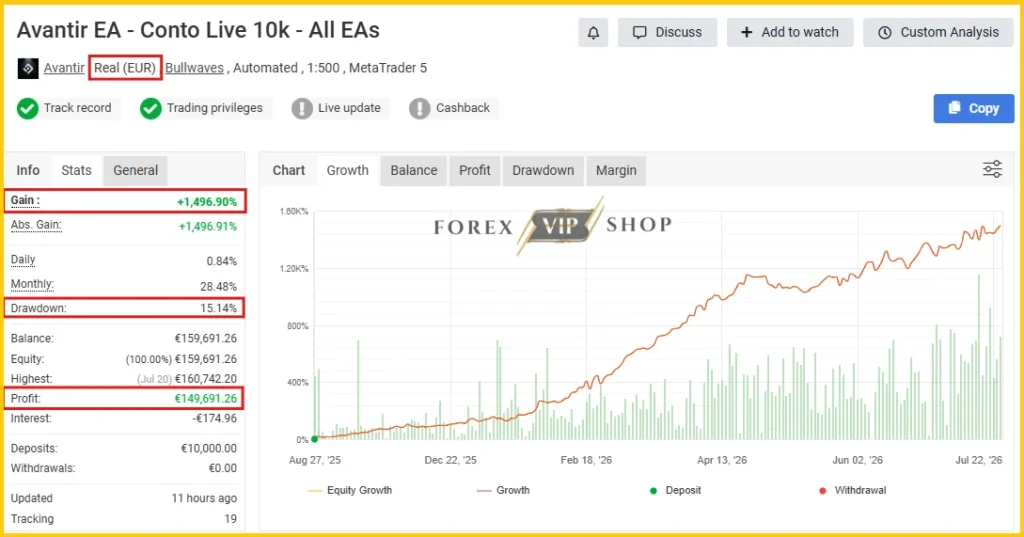Click the Abs. Gain label
The image size is (1024, 537).
[x=36, y=225]
